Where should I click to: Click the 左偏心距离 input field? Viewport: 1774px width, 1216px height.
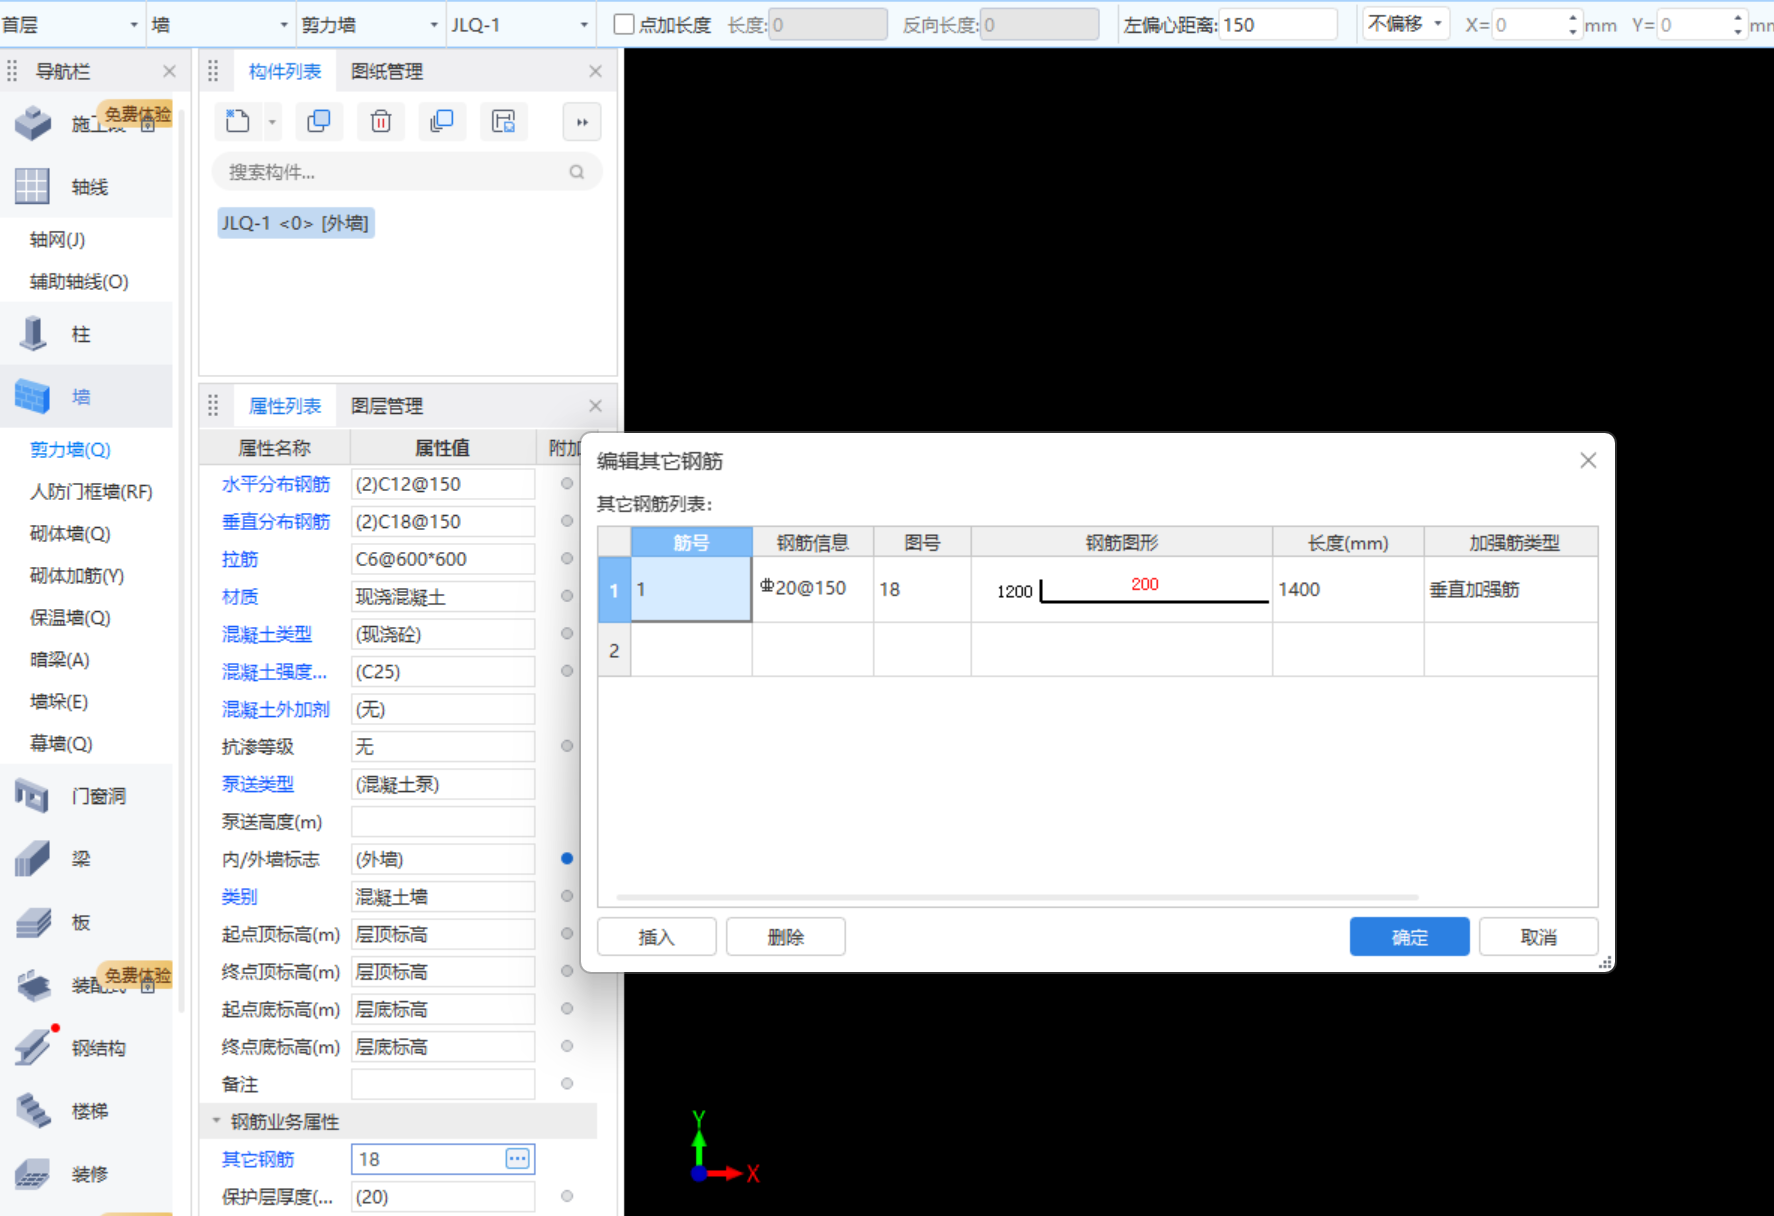[x=1278, y=24]
